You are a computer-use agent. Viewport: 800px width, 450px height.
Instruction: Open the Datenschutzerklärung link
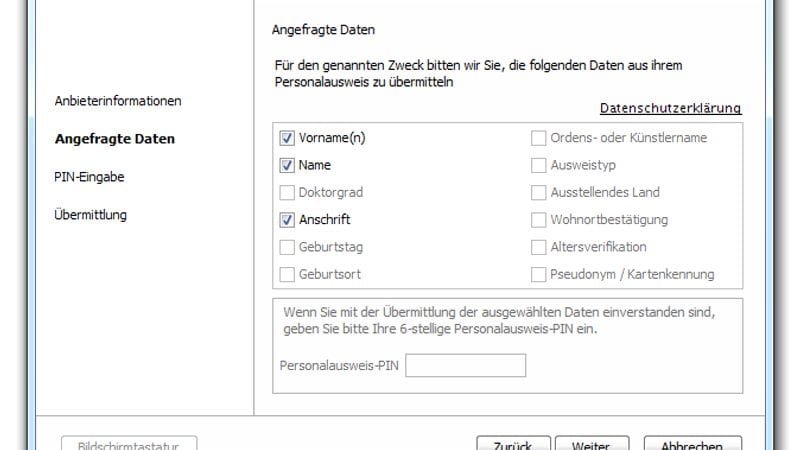tap(670, 108)
